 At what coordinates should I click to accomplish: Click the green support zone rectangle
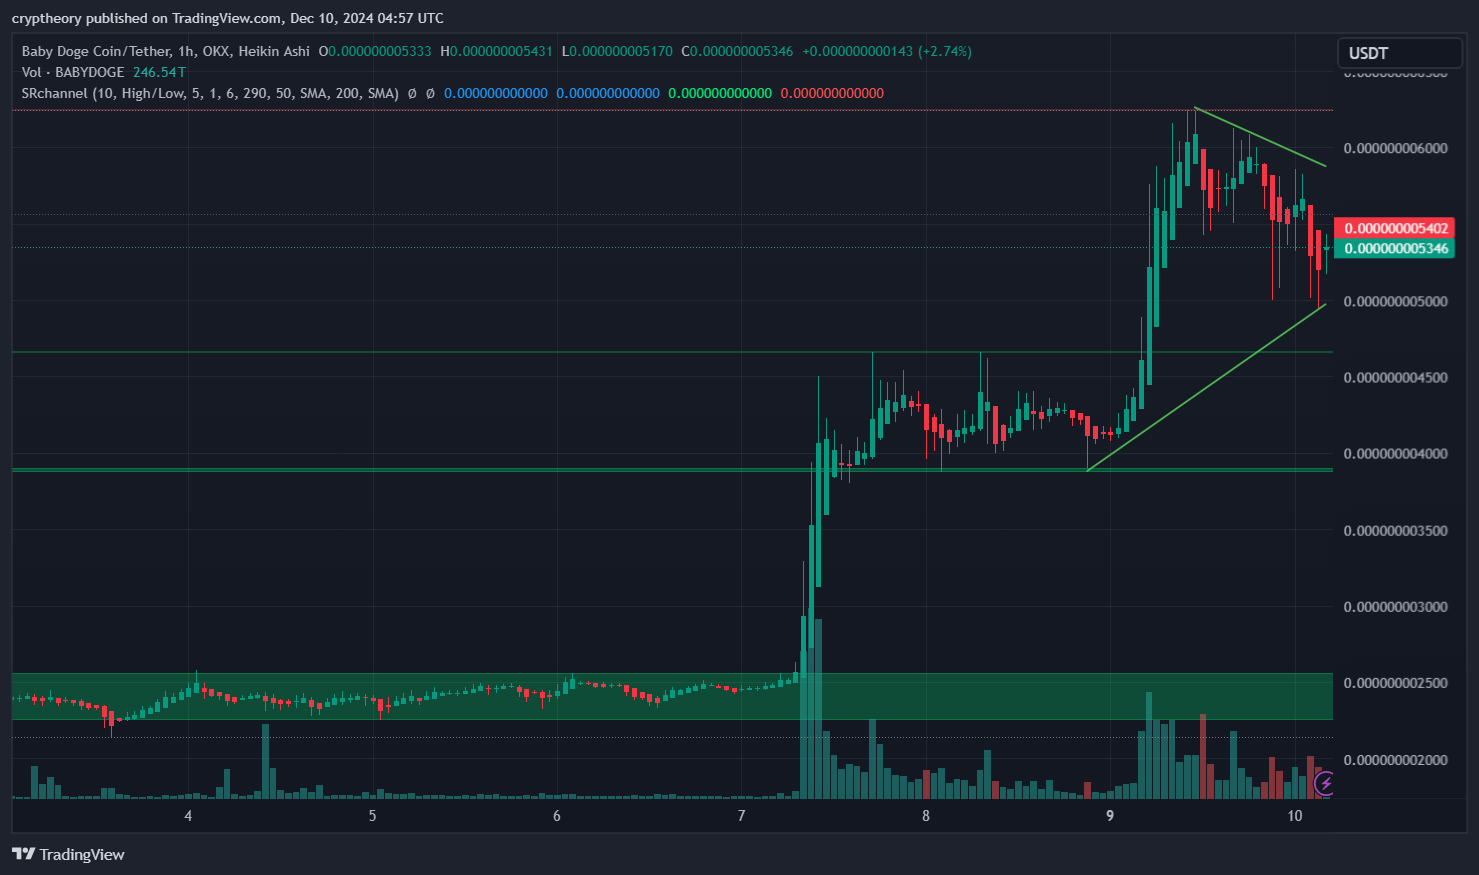tap(672, 696)
